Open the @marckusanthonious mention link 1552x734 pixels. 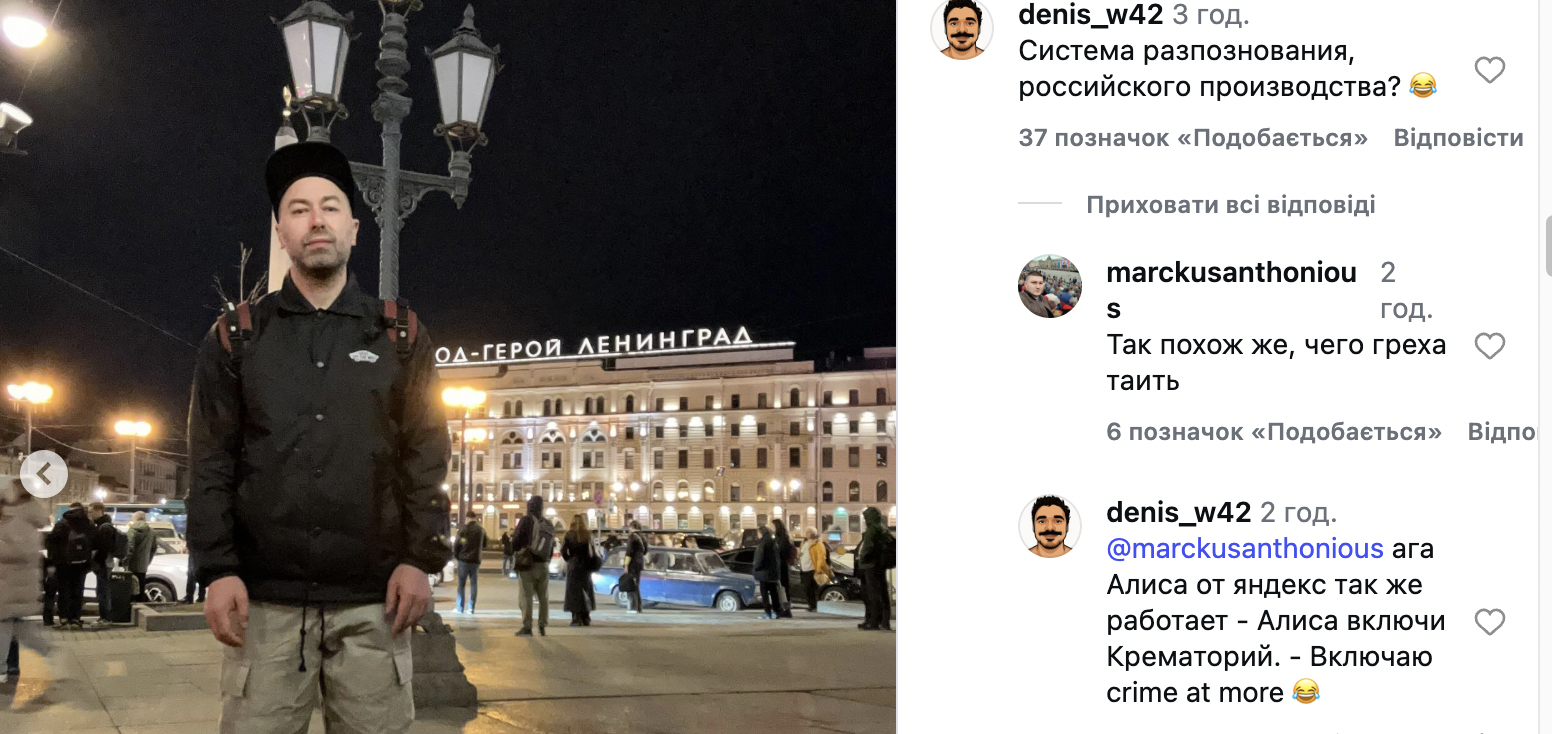[x=1245, y=549]
